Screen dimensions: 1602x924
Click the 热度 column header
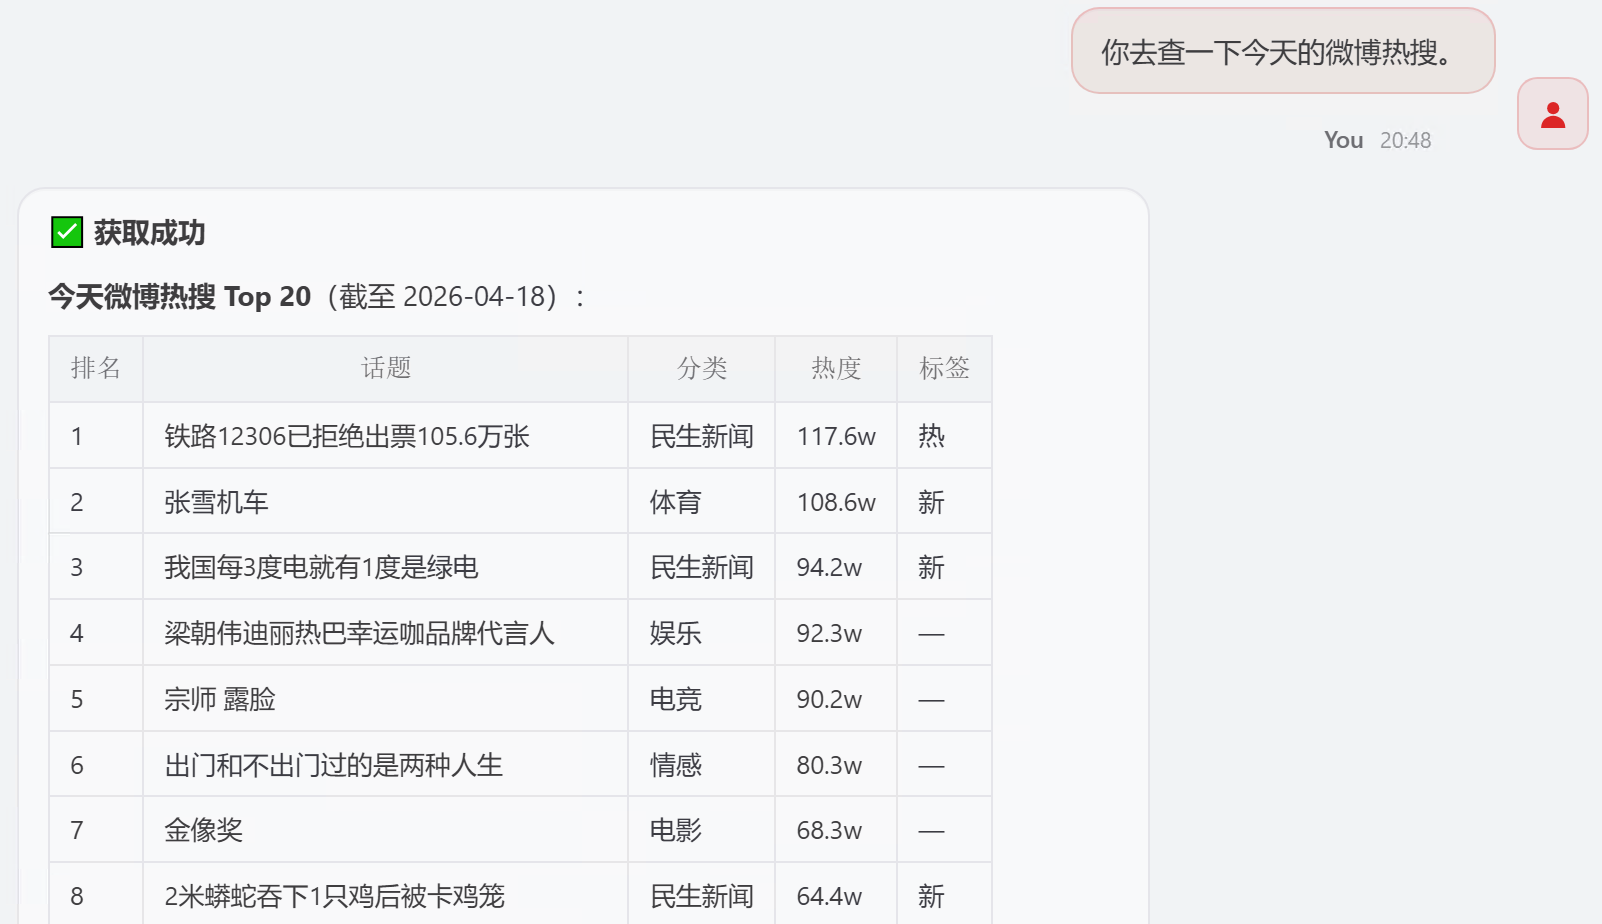point(836,368)
